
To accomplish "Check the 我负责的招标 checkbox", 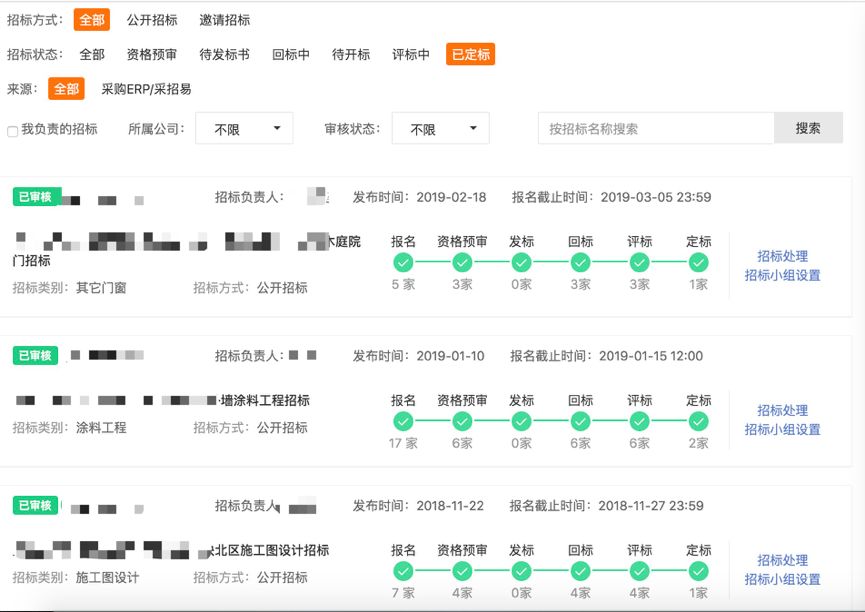I will [x=12, y=131].
